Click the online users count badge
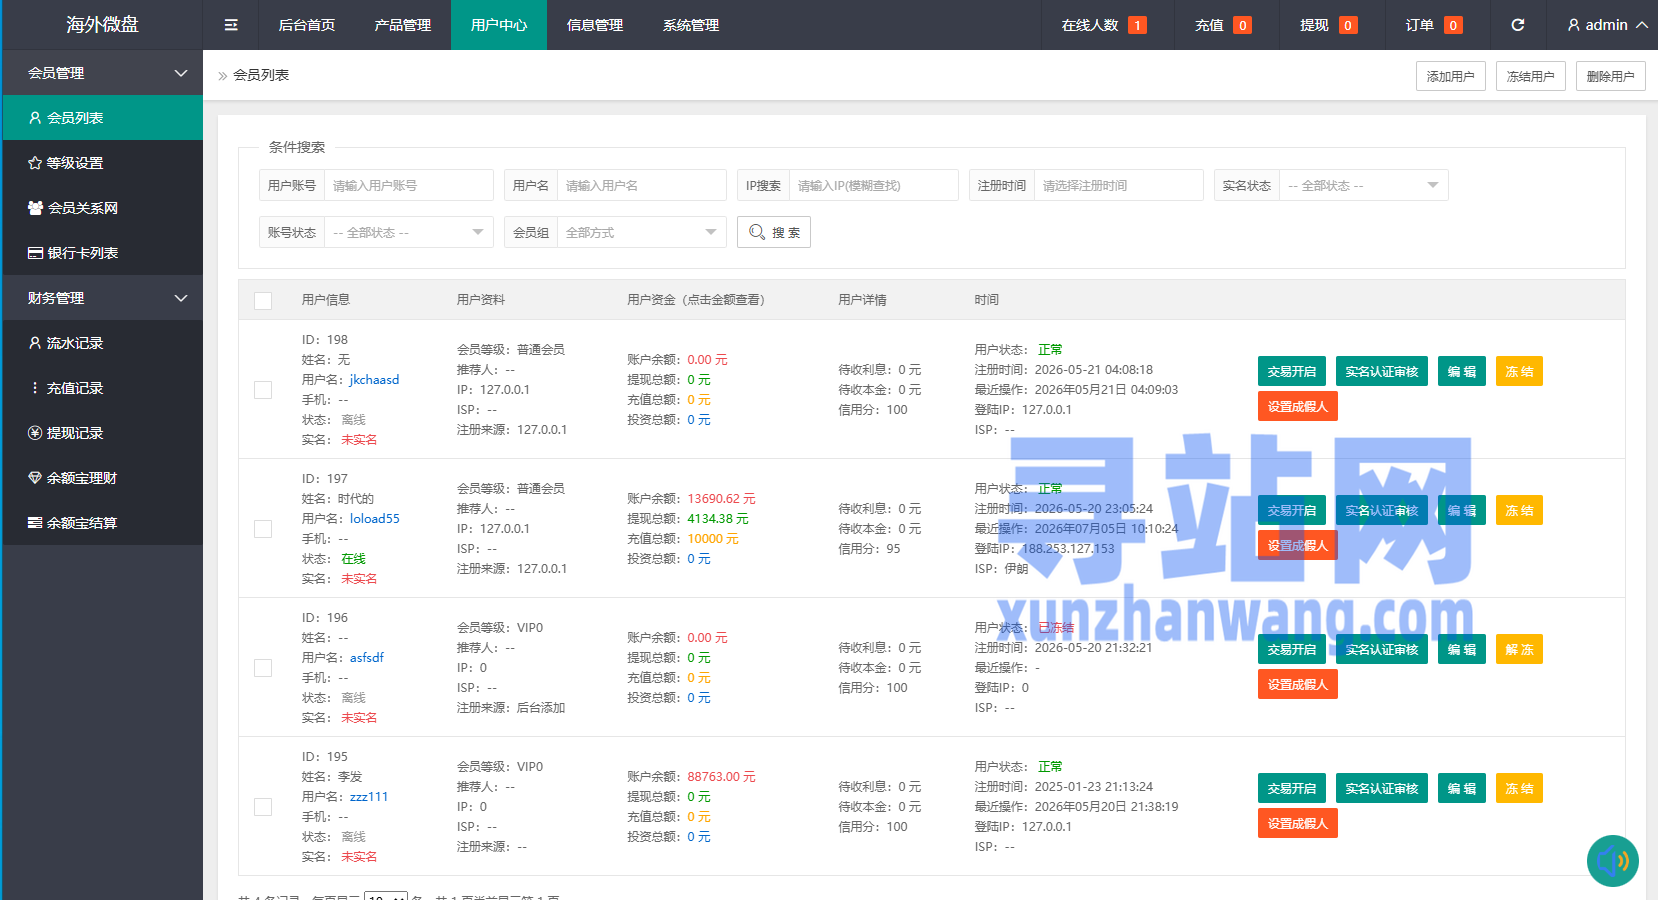Viewport: 1658px width, 900px height. pyautogui.click(x=1137, y=25)
